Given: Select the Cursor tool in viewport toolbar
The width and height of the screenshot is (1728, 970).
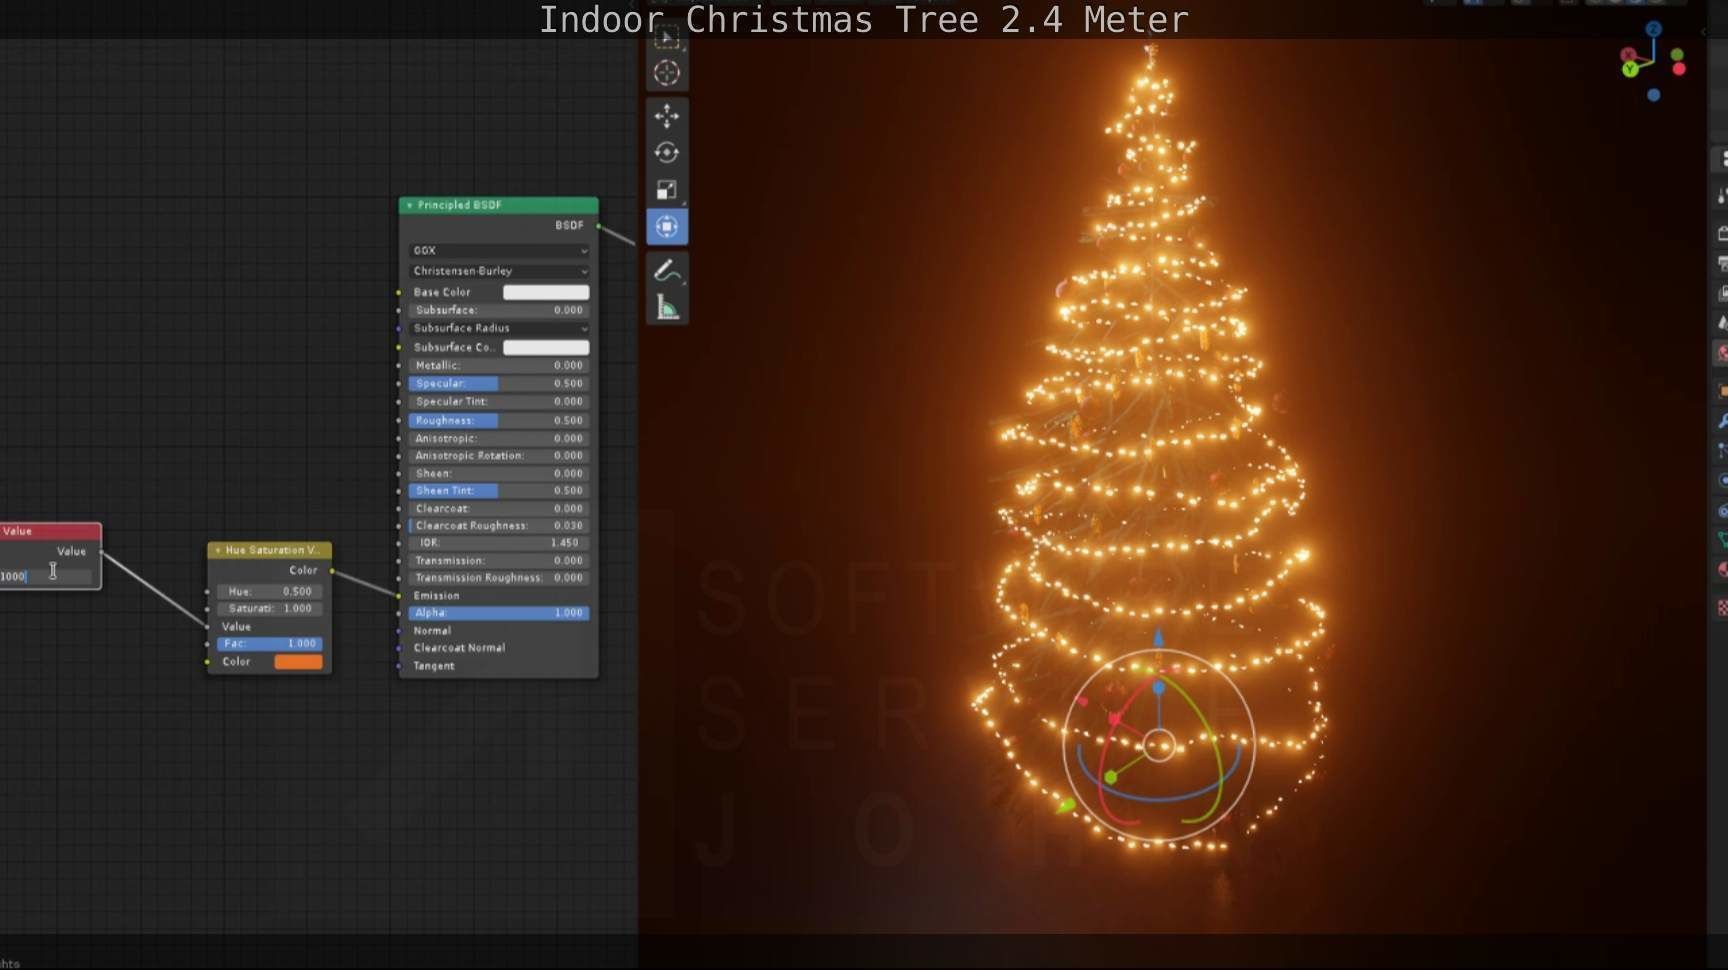Looking at the screenshot, I should click(x=667, y=73).
